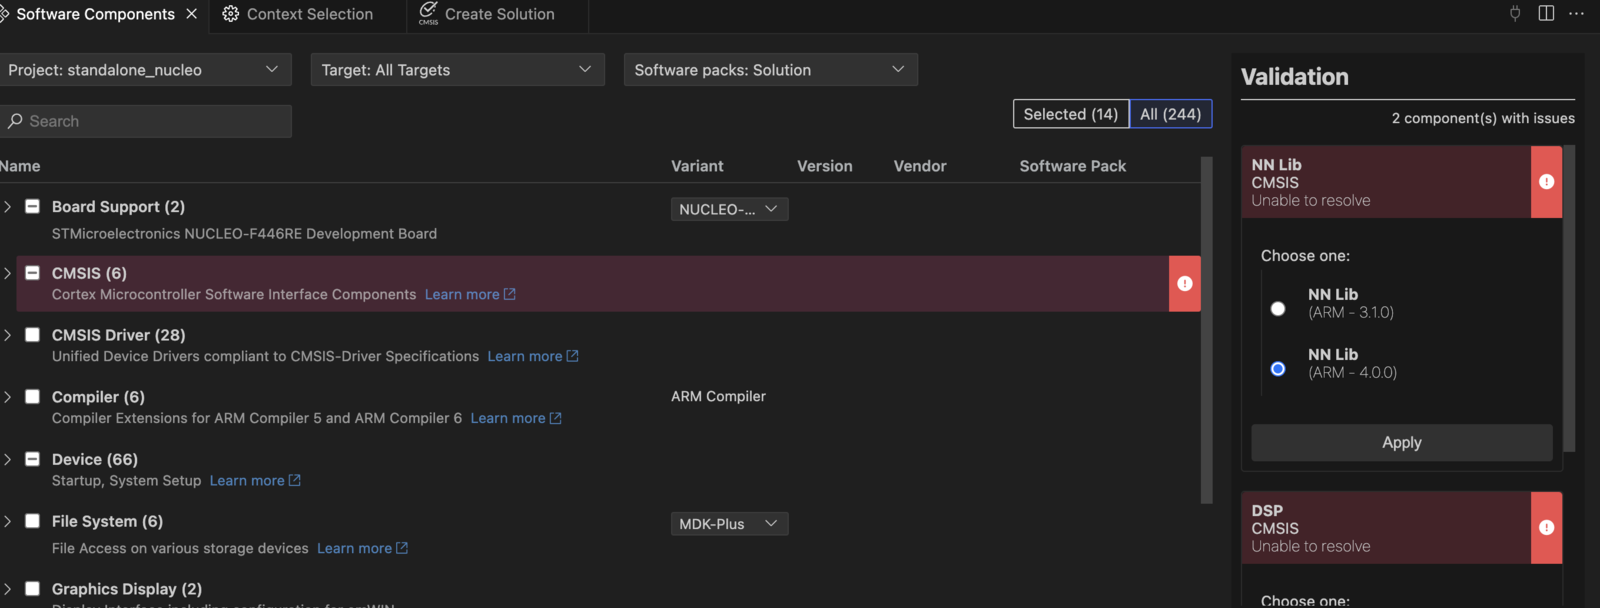This screenshot has height=608, width=1600.
Task: Click the DSP validation error icon
Action: (x=1547, y=528)
